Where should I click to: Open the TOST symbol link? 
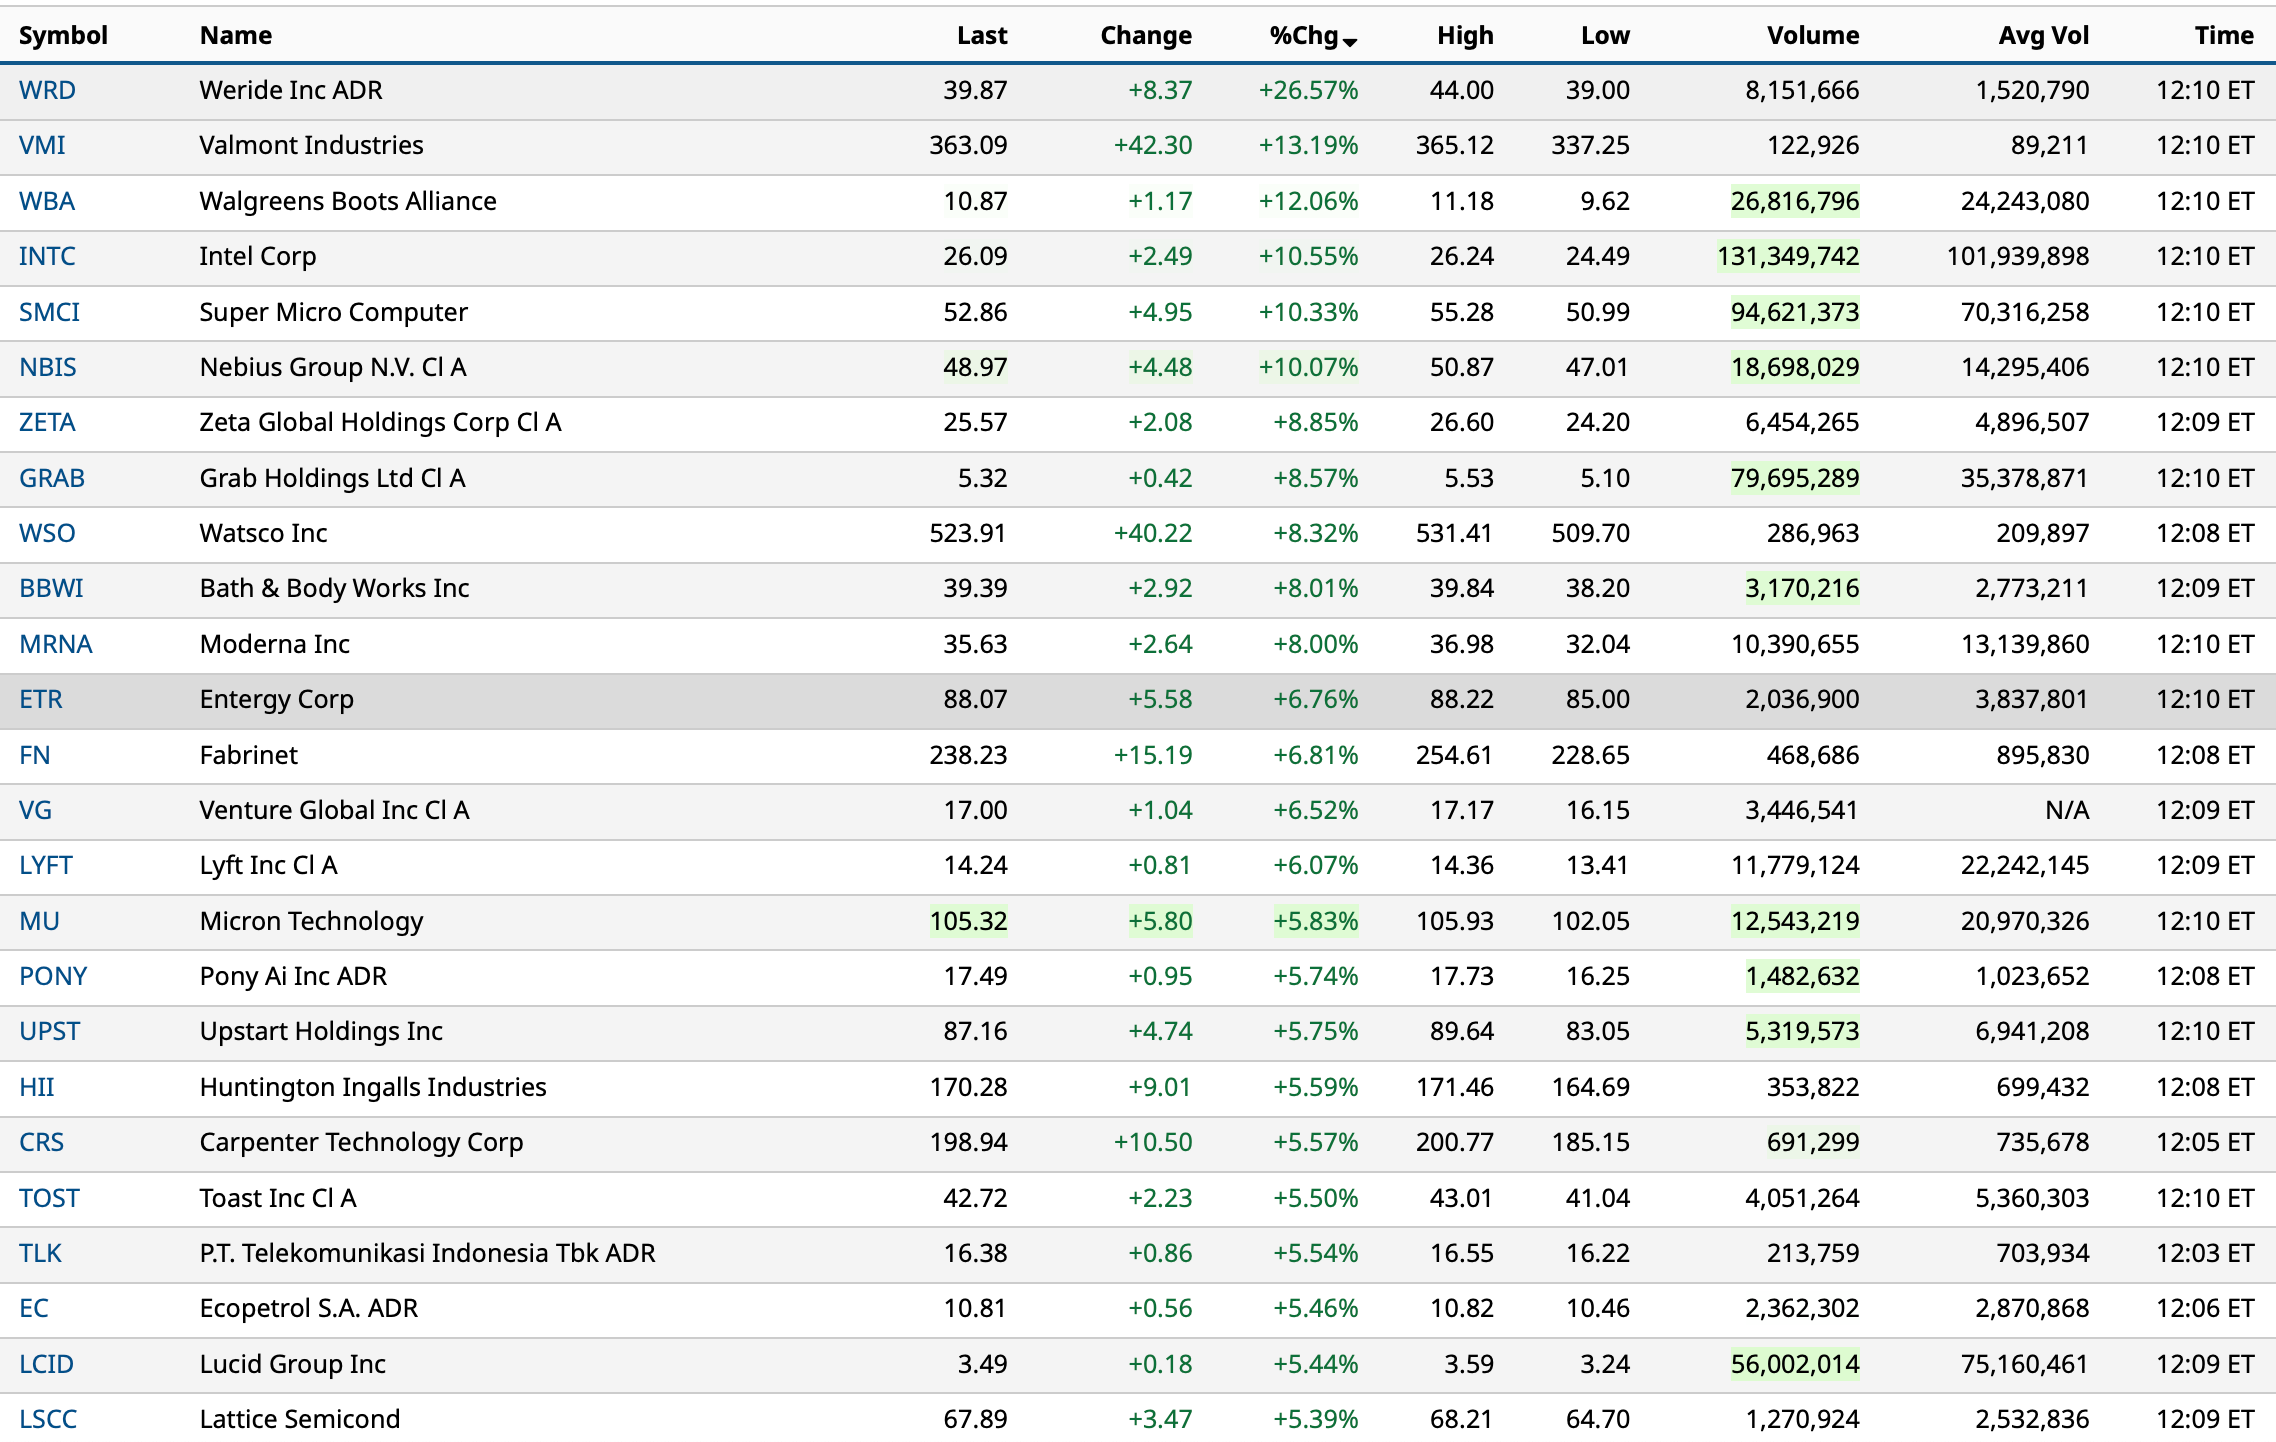click(x=49, y=1198)
